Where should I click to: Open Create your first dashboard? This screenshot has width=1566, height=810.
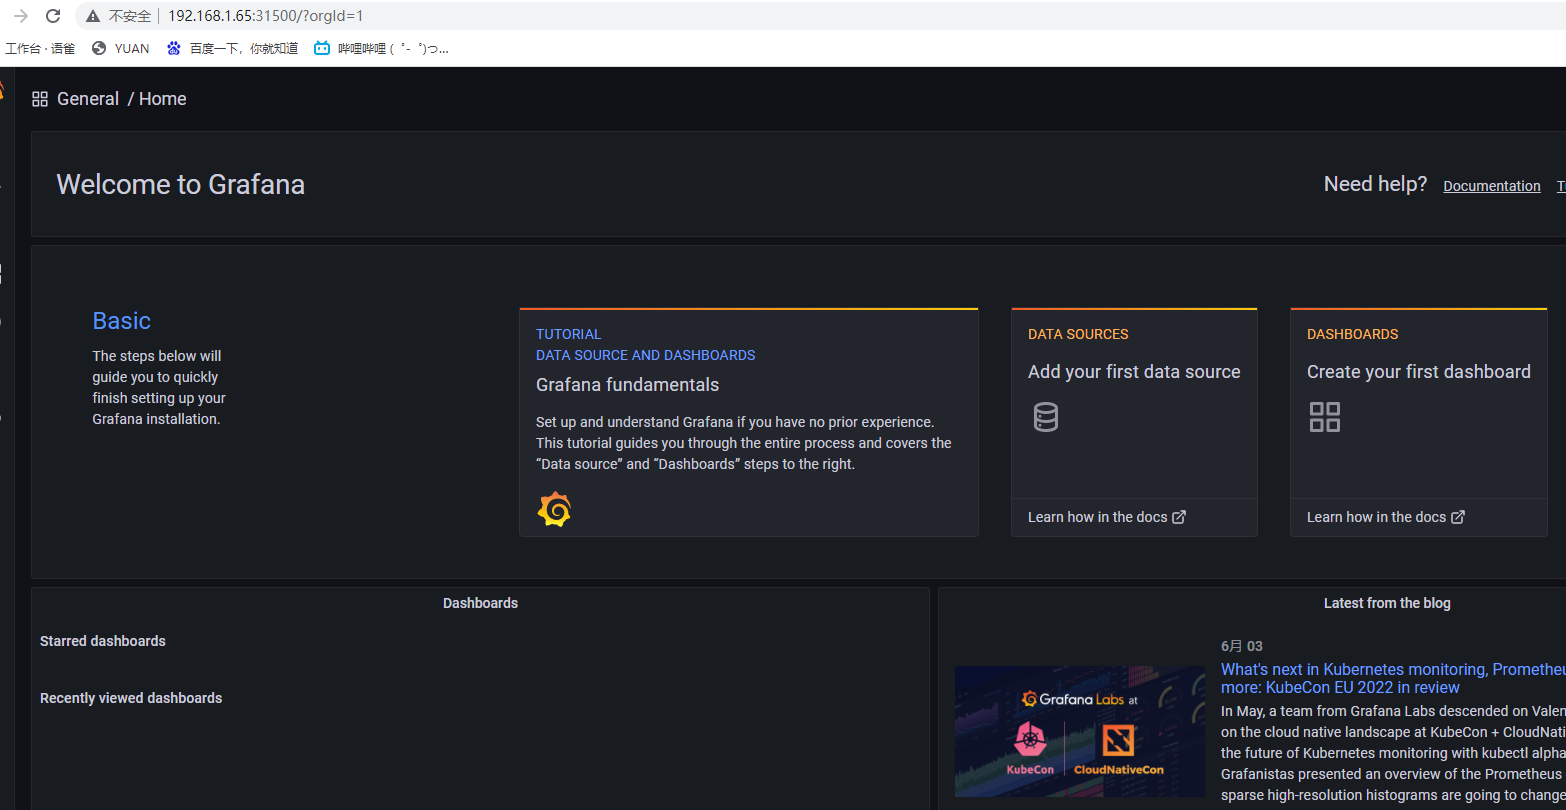1419,372
